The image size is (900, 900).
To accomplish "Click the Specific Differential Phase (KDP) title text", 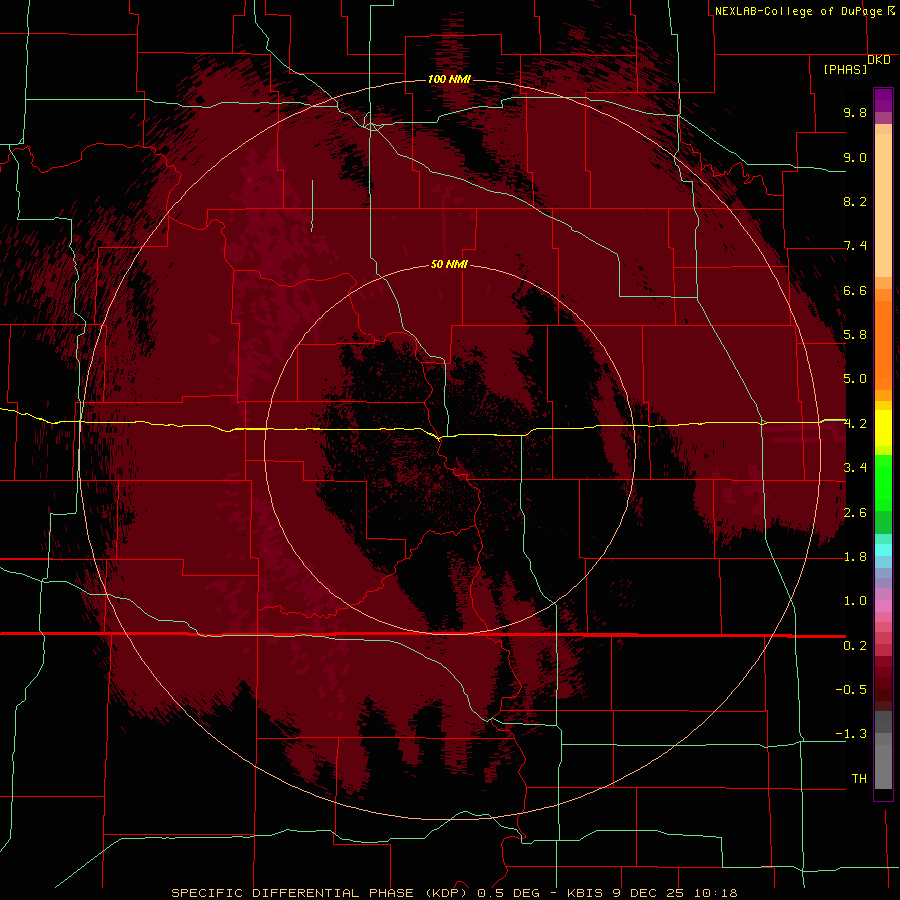I will [x=321, y=893].
